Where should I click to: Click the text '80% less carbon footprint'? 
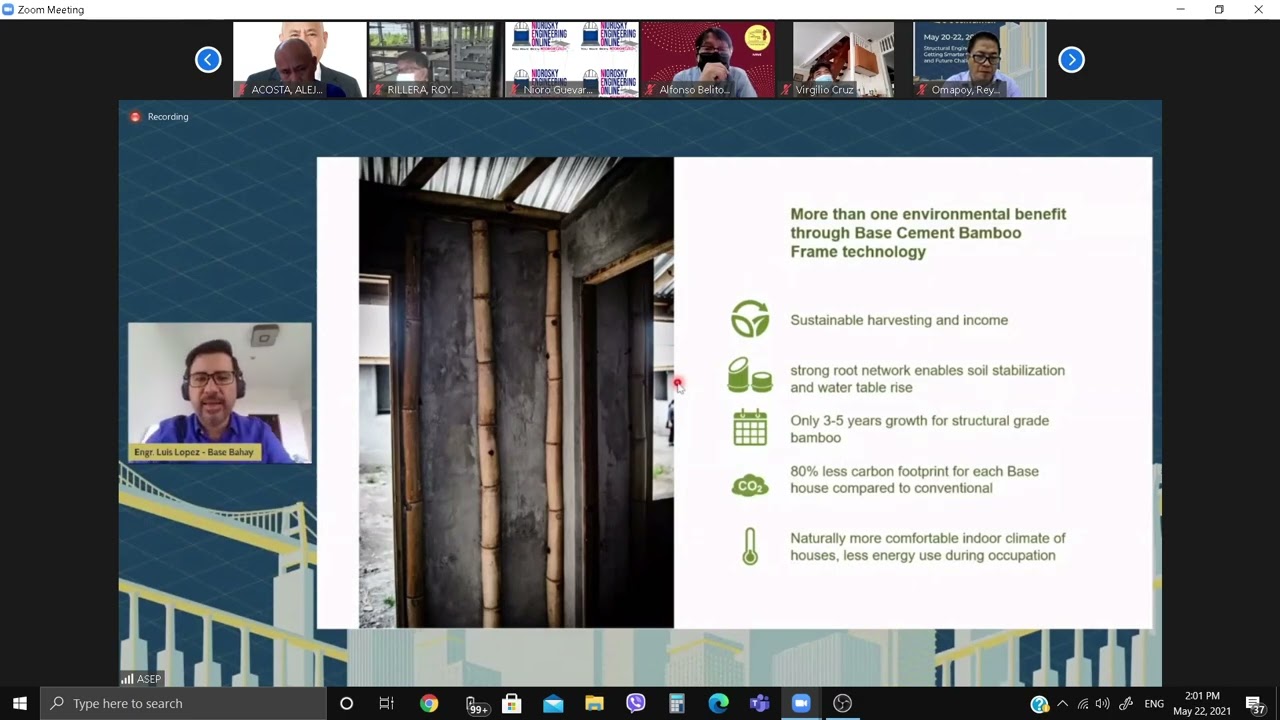pos(870,471)
